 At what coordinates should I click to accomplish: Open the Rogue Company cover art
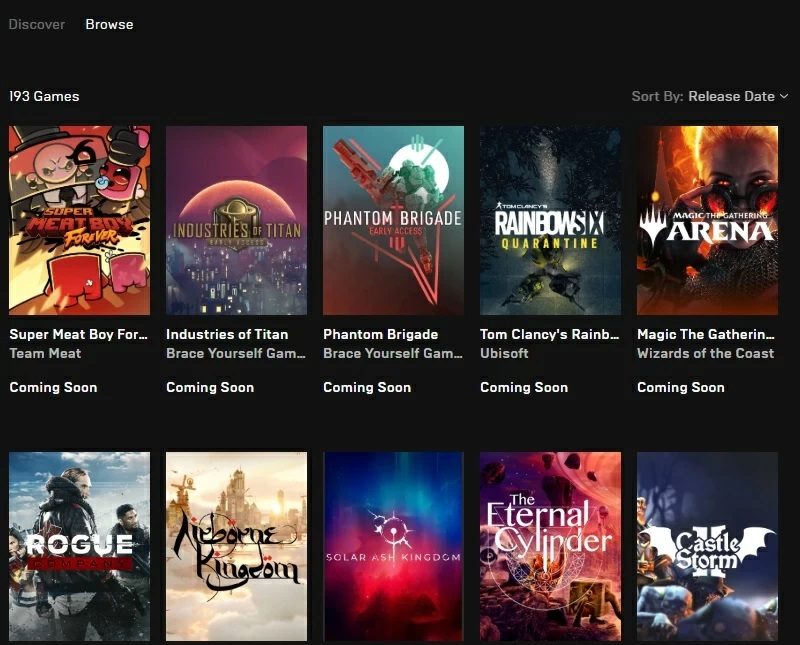pyautogui.click(x=80, y=547)
